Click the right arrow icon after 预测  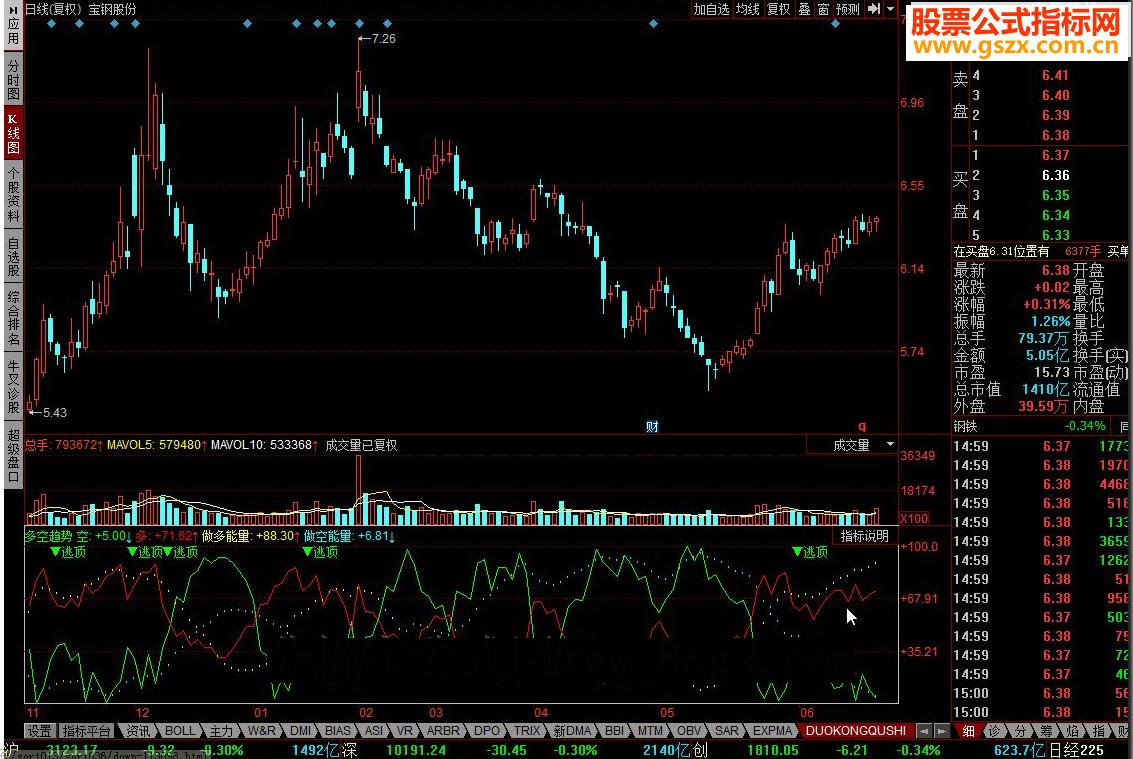tap(874, 9)
